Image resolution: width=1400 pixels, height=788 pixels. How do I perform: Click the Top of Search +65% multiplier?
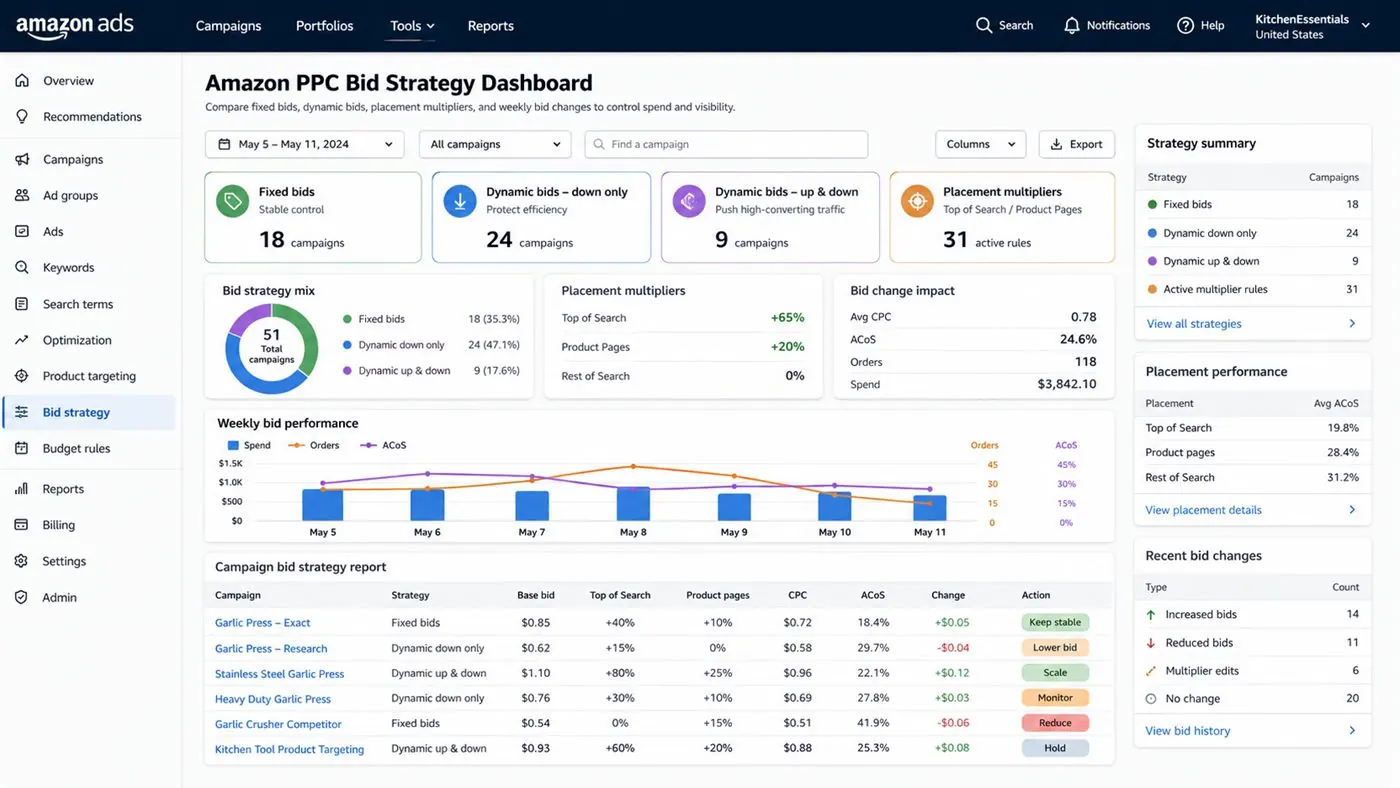coord(788,318)
